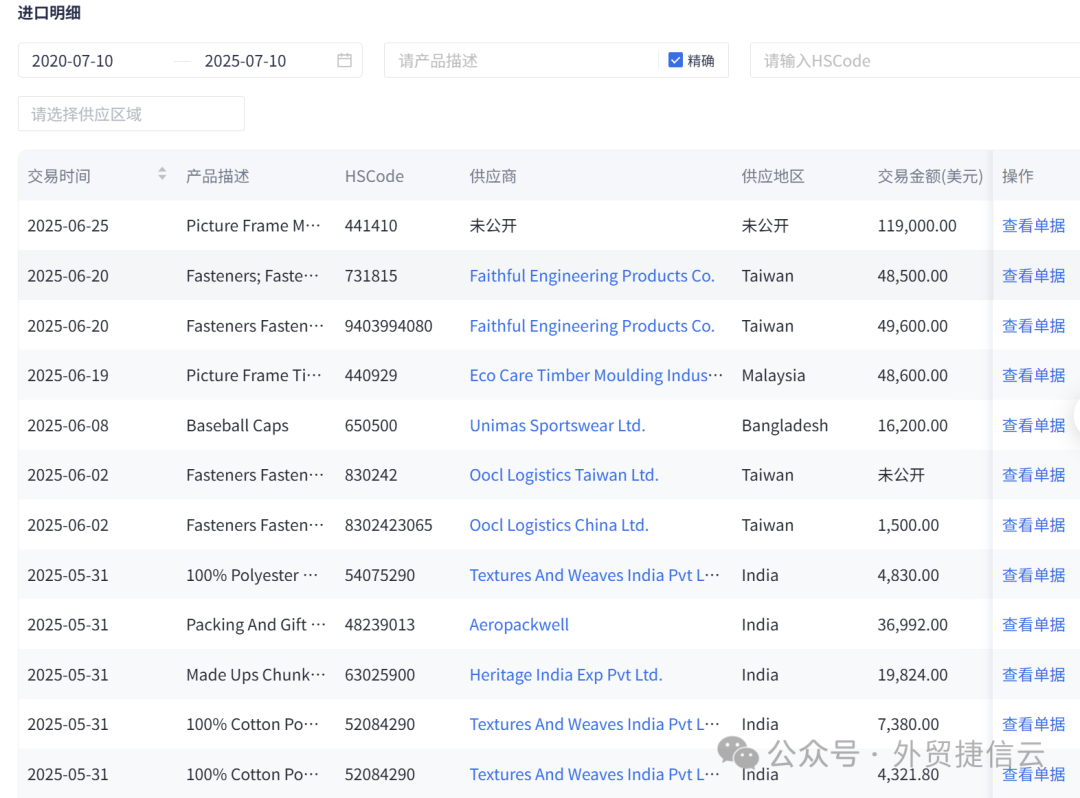The height and width of the screenshot is (798, 1080).
Task: Open Heritage India Exp Pvt Ltd. link
Action: [565, 675]
